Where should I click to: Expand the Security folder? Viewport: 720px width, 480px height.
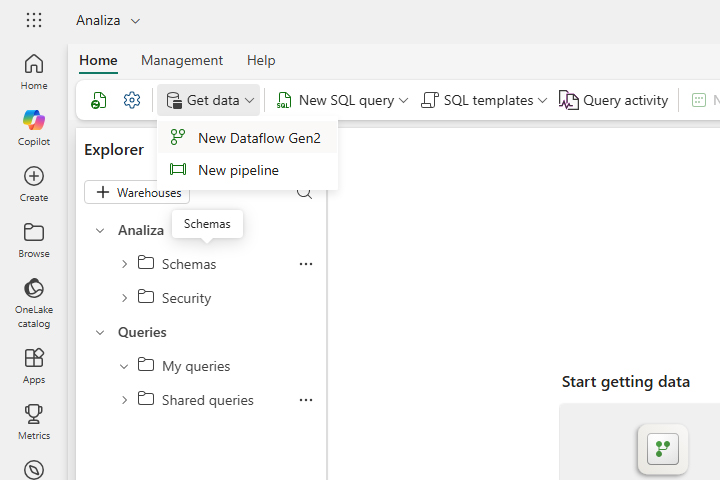pyautogui.click(x=124, y=298)
